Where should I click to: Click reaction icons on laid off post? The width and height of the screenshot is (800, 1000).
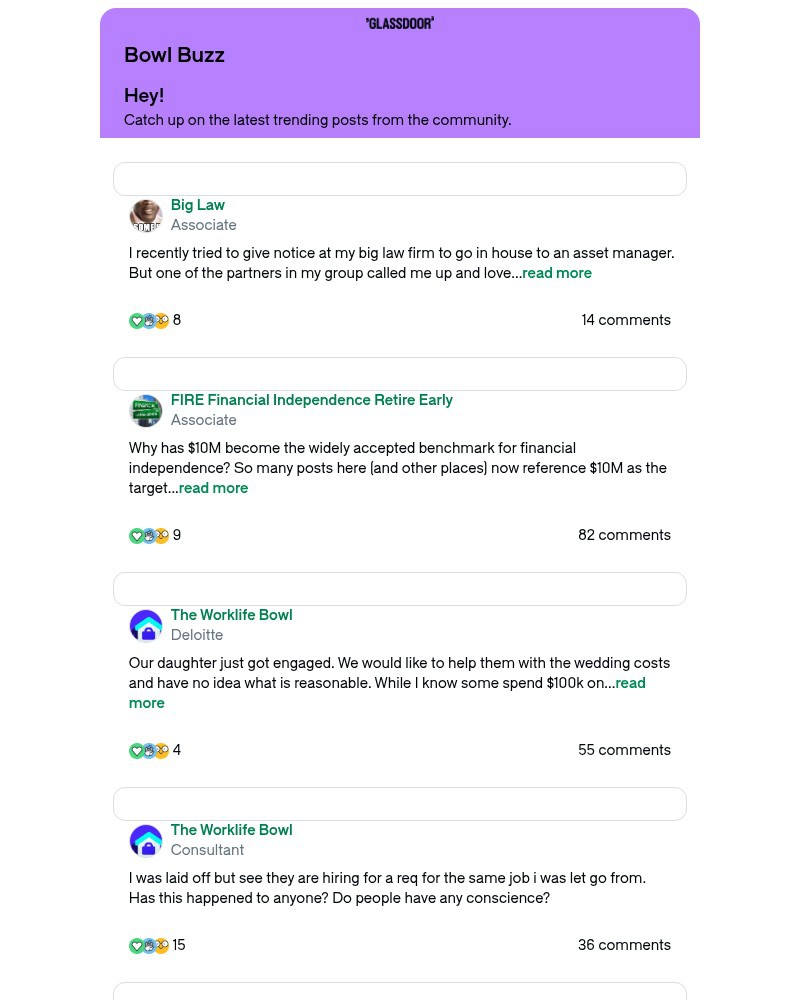[x=149, y=946]
